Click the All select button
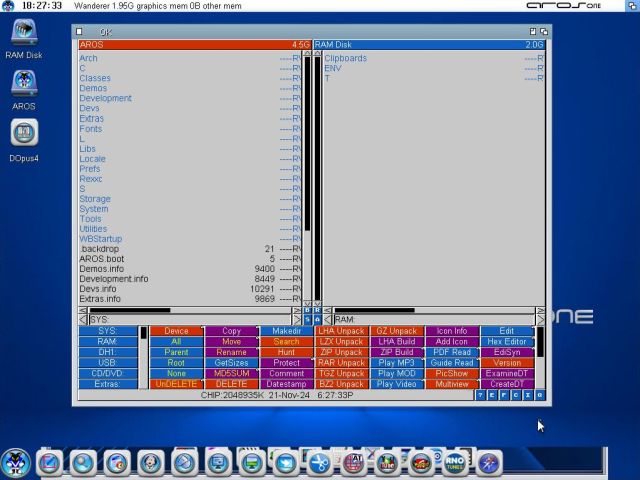The width and height of the screenshot is (640, 480). pos(176,342)
